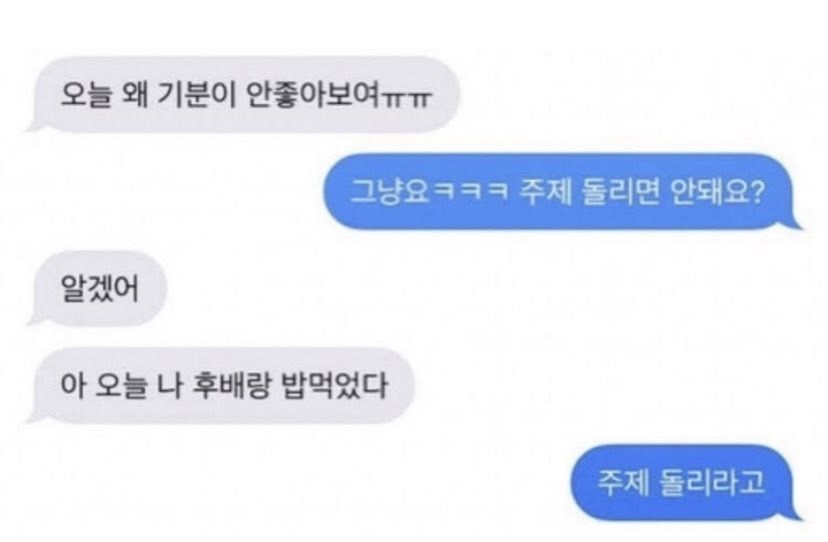This screenshot has width=828, height=542.
Task: Click the word '밥먹었다' in the gray bubble
Action: click(336, 385)
